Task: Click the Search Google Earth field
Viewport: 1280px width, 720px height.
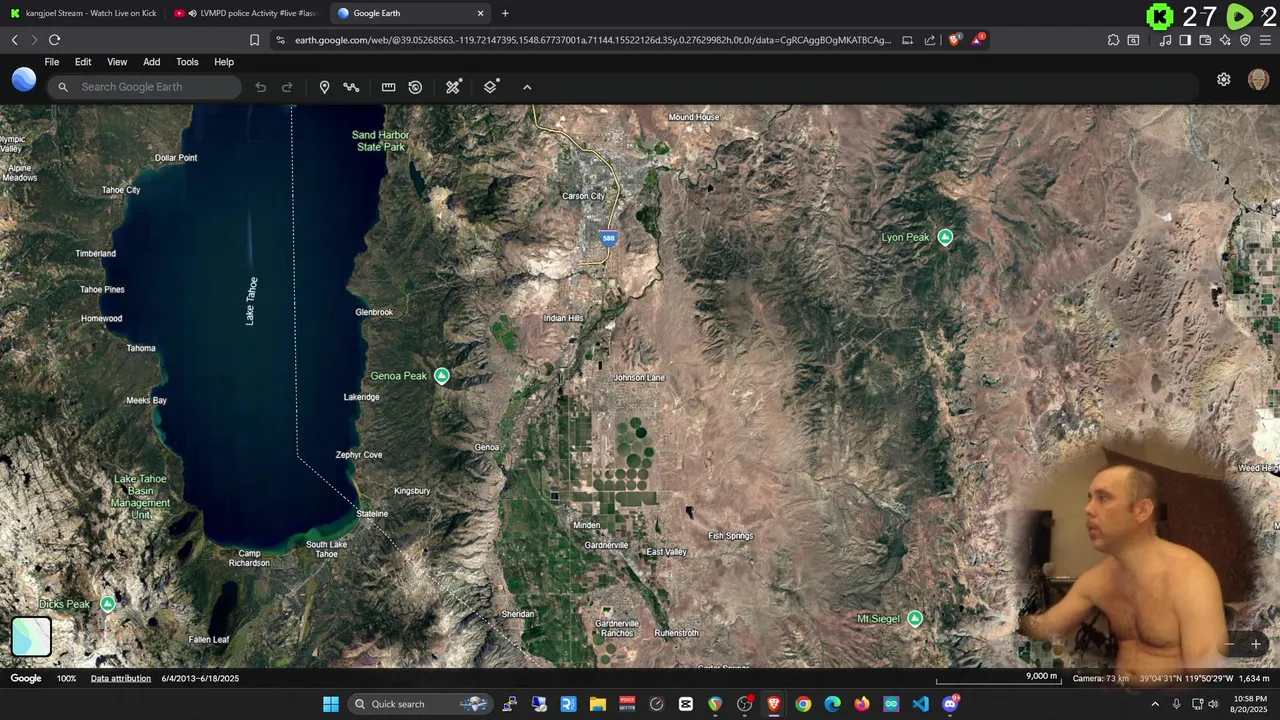Action: click(x=145, y=87)
